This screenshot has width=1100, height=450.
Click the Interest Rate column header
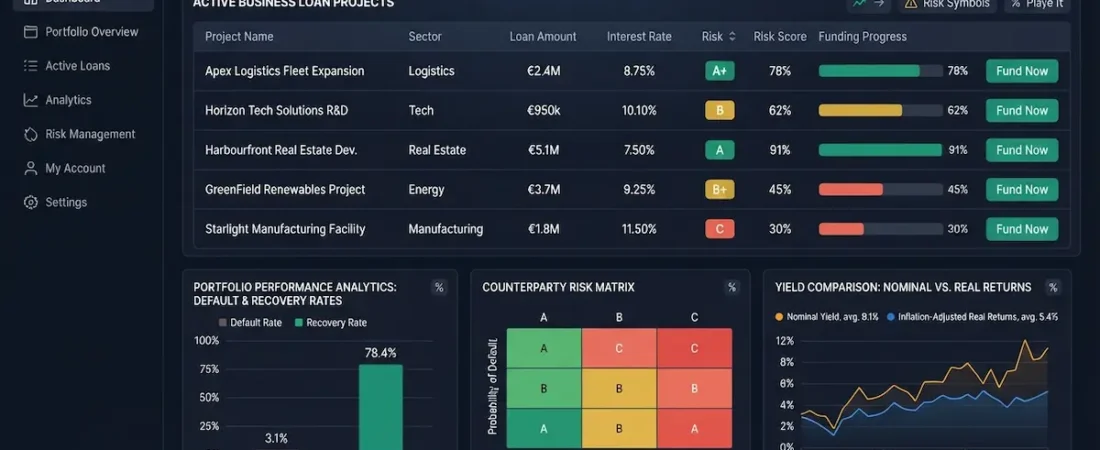639,37
